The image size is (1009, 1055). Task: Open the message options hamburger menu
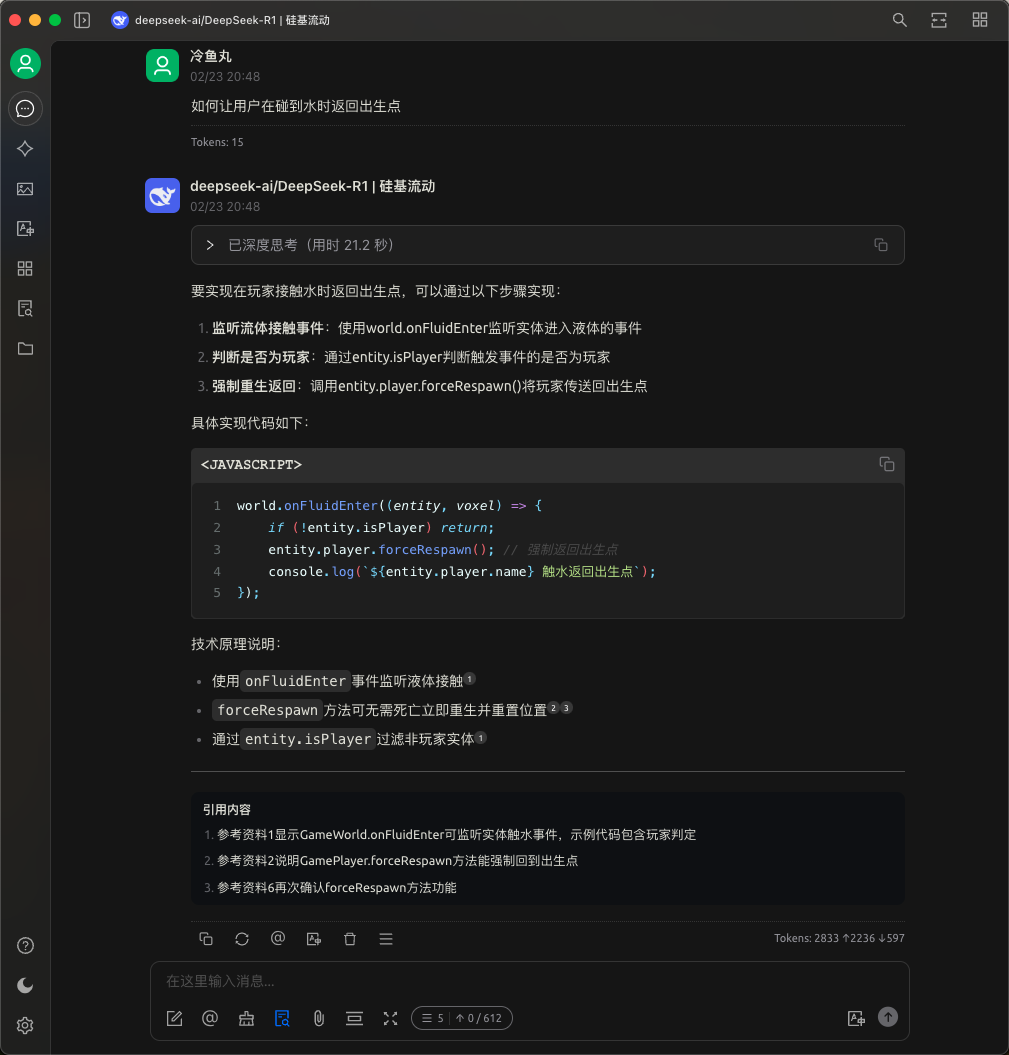386,939
